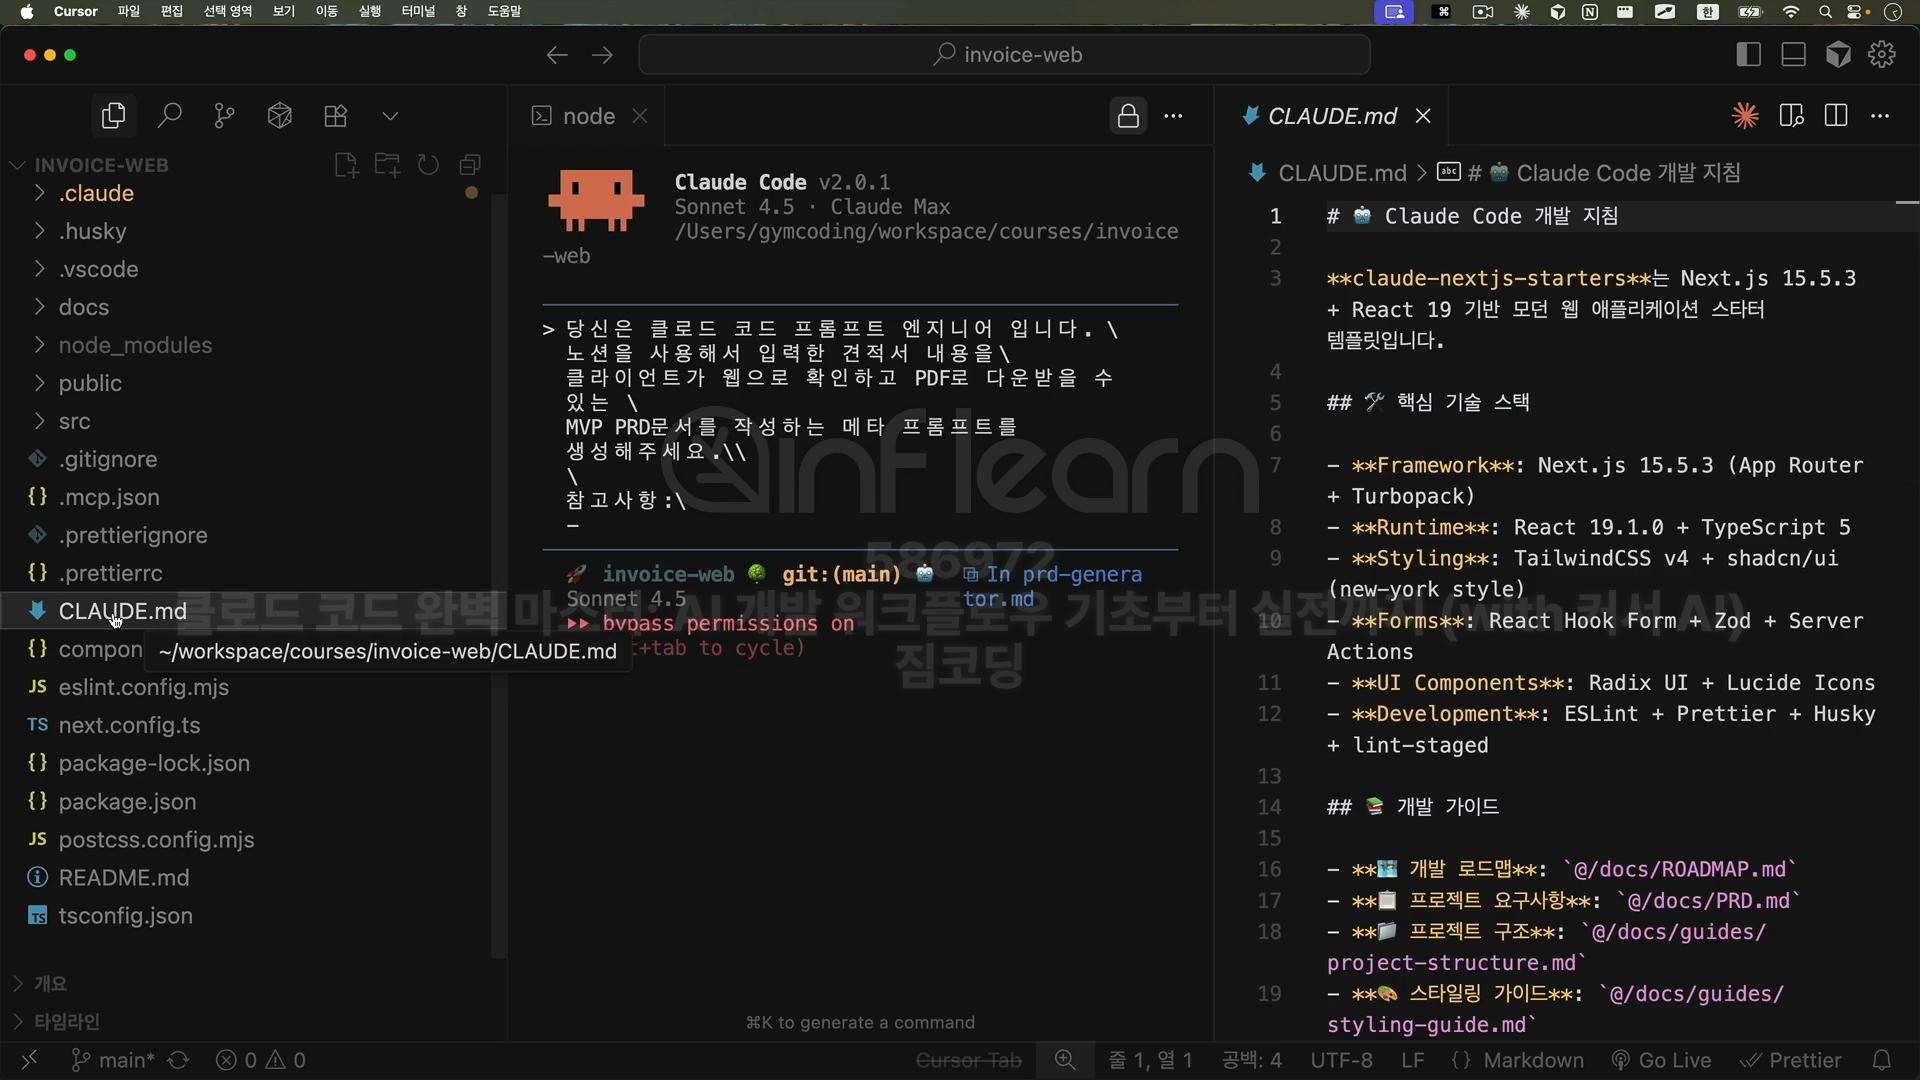Toggle the primary sidebar layout button
Viewport: 1920px width, 1080px height.
1748,55
